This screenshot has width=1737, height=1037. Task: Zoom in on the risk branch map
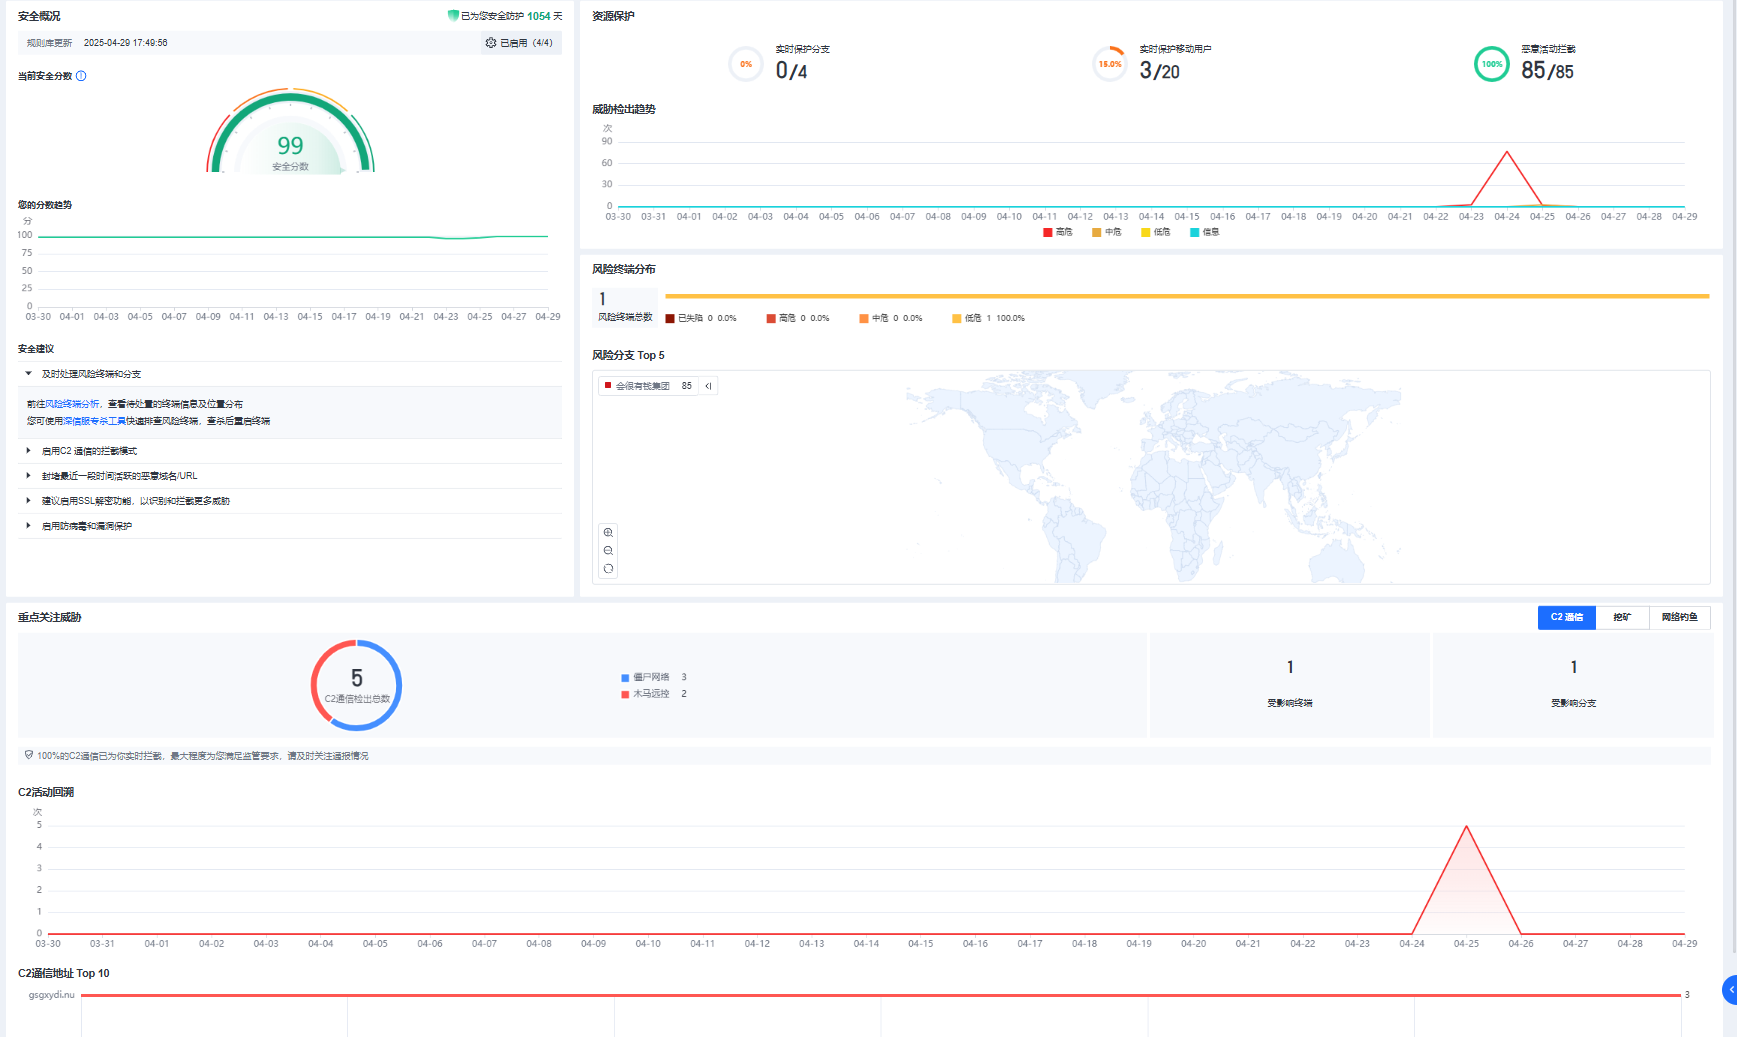click(x=608, y=533)
